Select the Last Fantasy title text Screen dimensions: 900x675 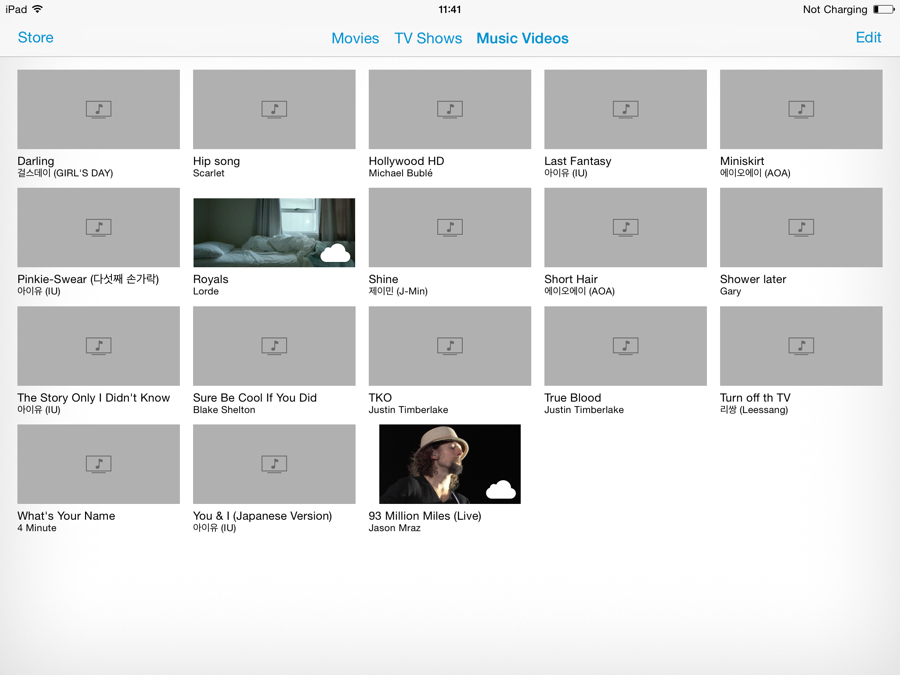click(577, 161)
